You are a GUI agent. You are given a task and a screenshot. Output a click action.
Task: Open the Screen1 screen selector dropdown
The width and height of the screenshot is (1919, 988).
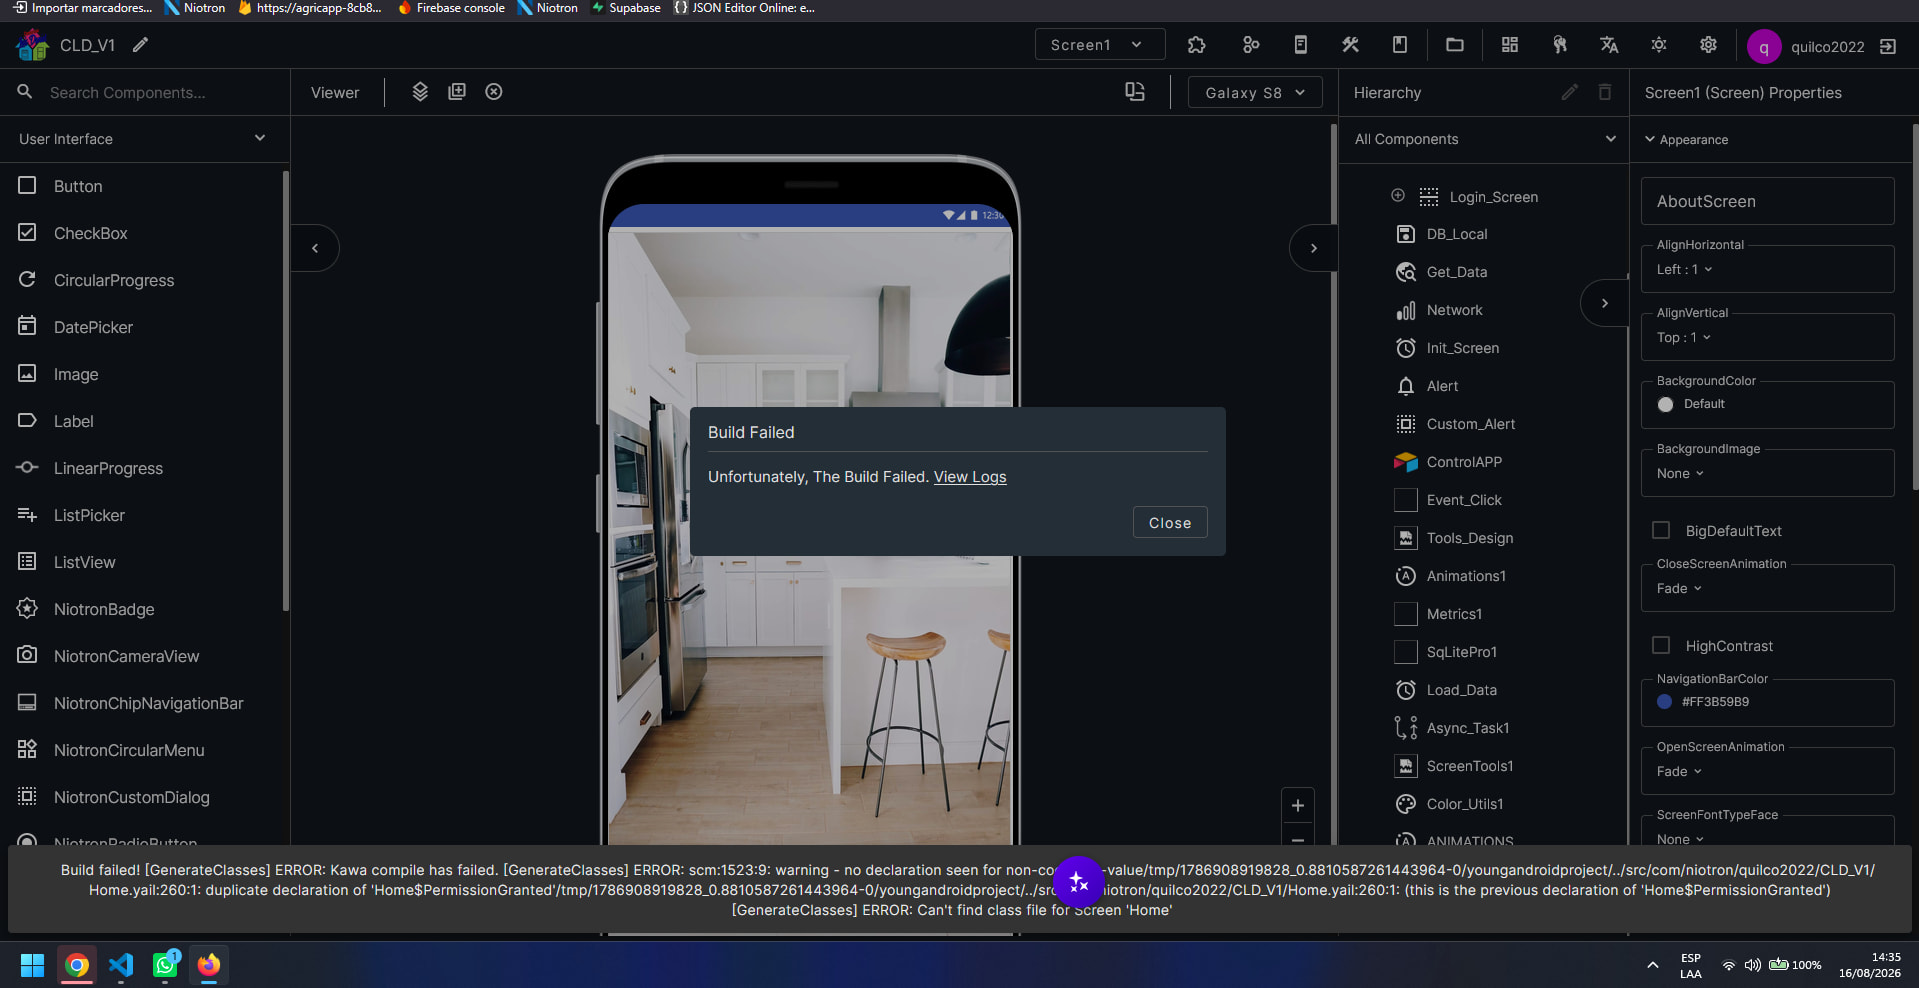click(1100, 45)
